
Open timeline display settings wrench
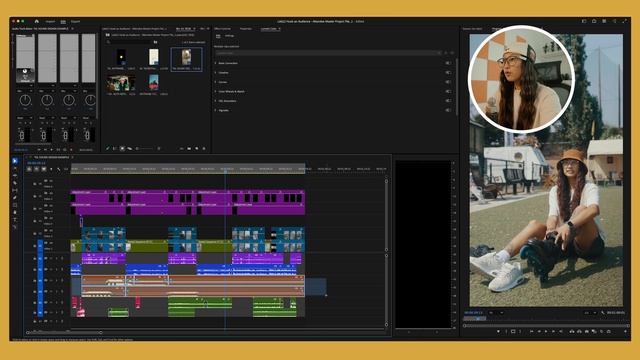(x=58, y=169)
